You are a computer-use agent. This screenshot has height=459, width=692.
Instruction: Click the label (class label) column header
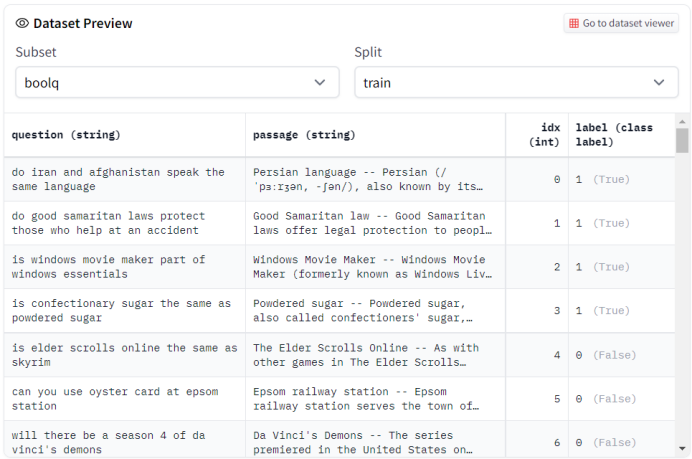tap(613, 135)
